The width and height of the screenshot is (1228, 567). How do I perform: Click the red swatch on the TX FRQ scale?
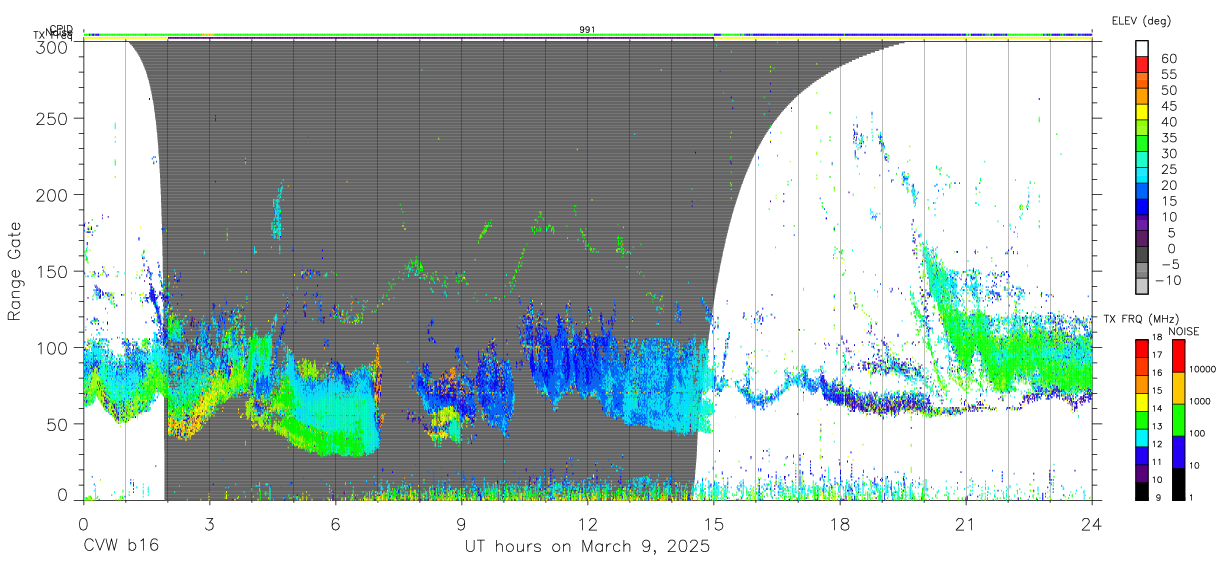tap(1142, 348)
